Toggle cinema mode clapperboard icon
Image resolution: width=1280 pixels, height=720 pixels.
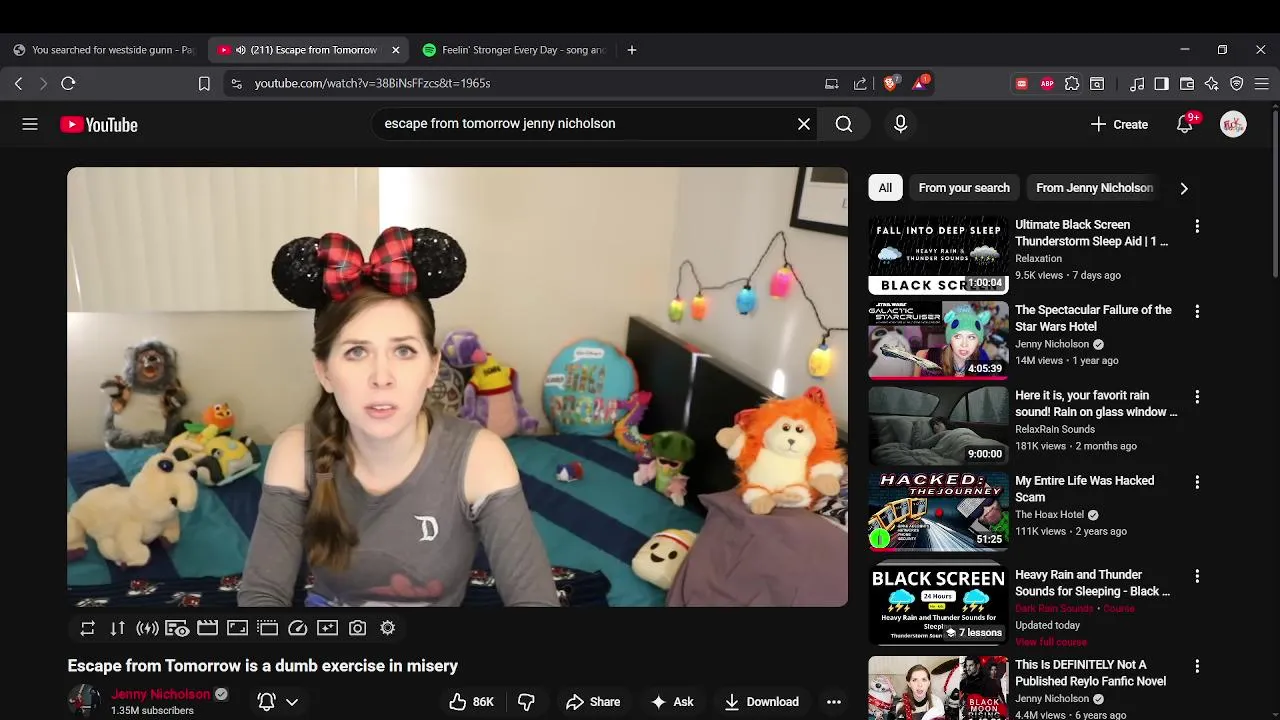[207, 628]
